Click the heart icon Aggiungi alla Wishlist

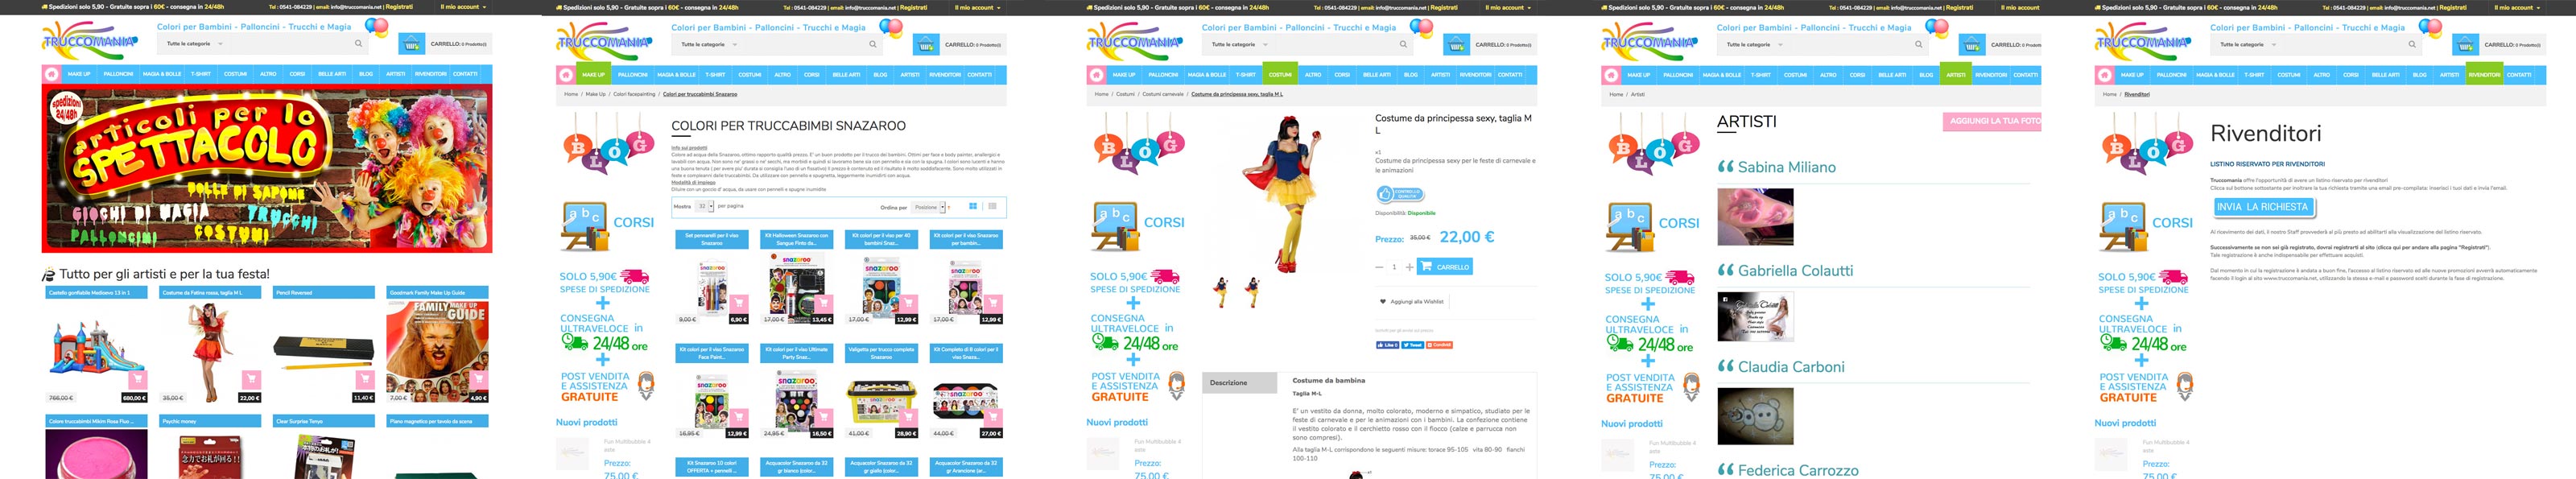(x=1382, y=301)
